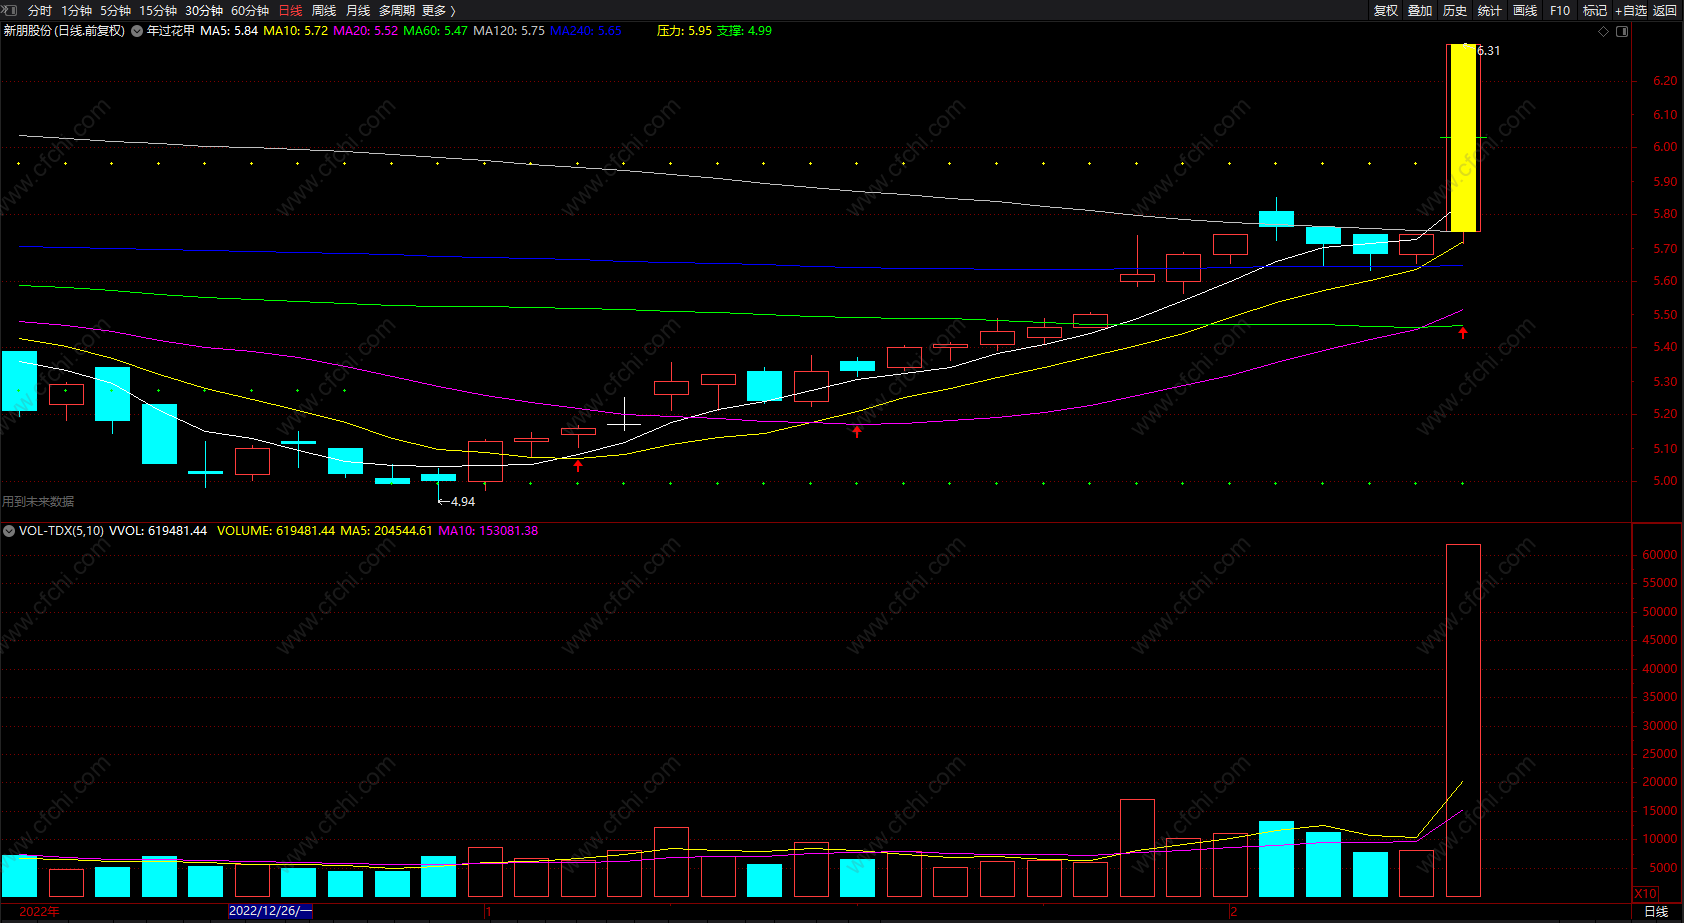Click the MA5: 5.84 label
This screenshot has height=923, width=1684.
(x=229, y=31)
